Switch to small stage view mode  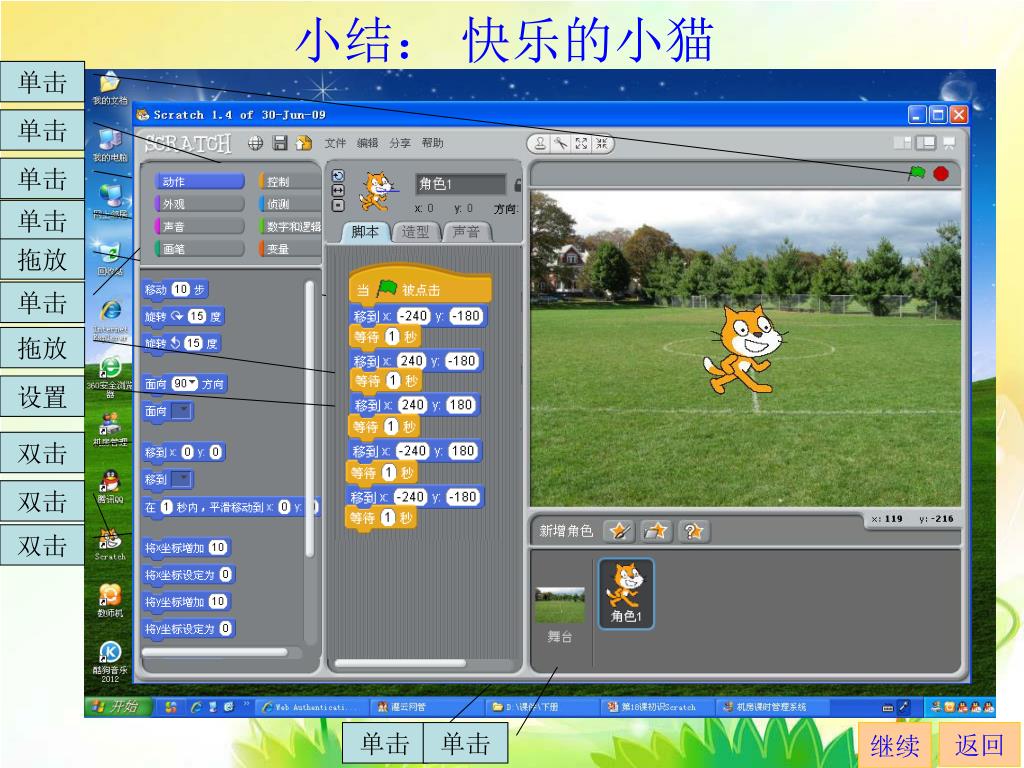(x=903, y=142)
